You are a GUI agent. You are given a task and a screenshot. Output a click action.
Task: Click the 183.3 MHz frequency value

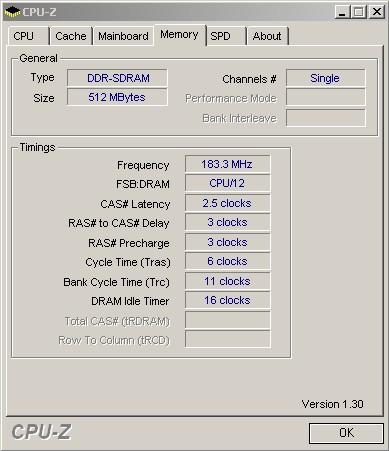pyautogui.click(x=228, y=164)
